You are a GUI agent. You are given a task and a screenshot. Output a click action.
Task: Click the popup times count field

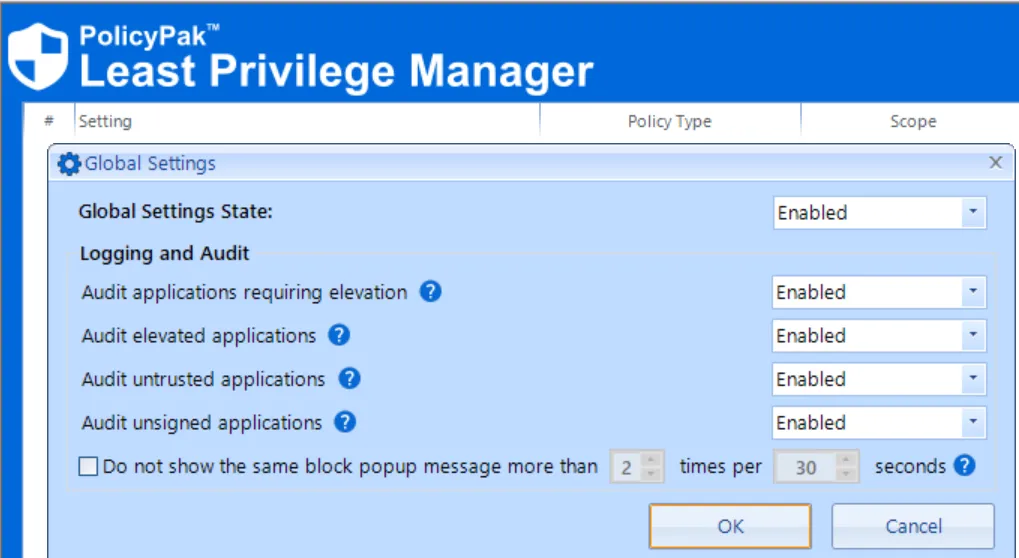pos(625,467)
